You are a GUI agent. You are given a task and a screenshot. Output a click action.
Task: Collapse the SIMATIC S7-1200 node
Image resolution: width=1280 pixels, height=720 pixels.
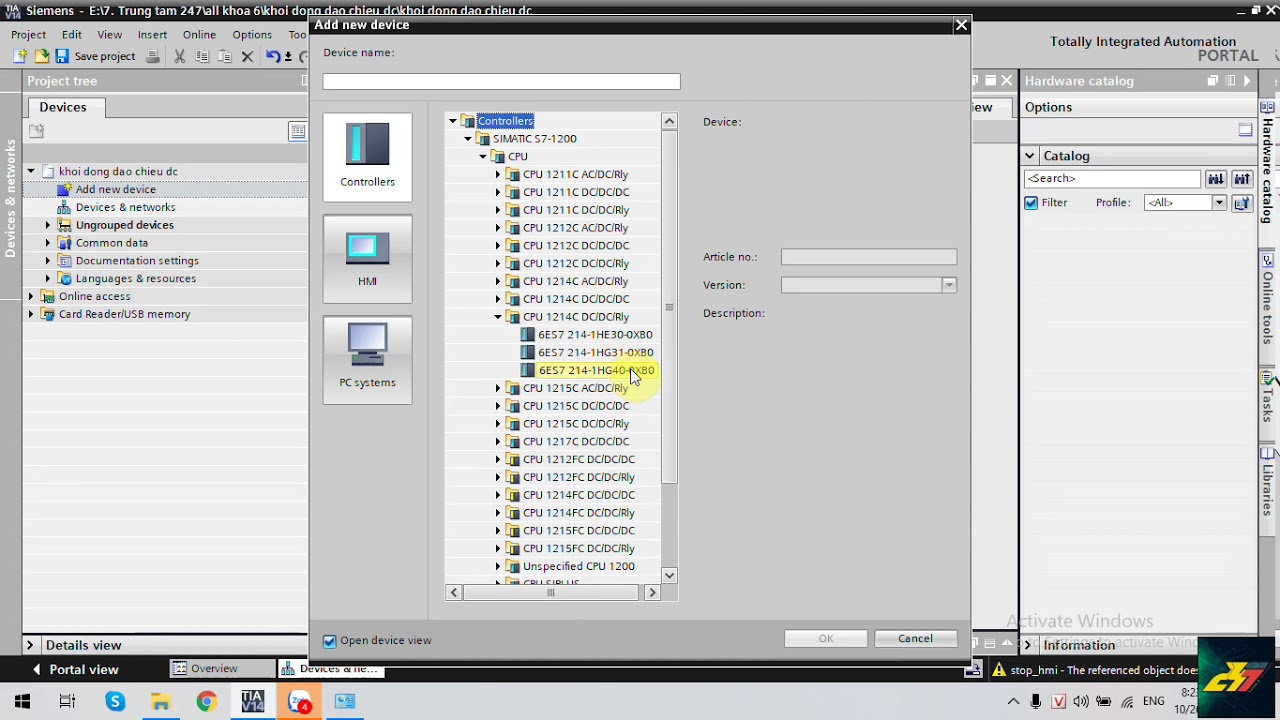pyautogui.click(x=468, y=139)
